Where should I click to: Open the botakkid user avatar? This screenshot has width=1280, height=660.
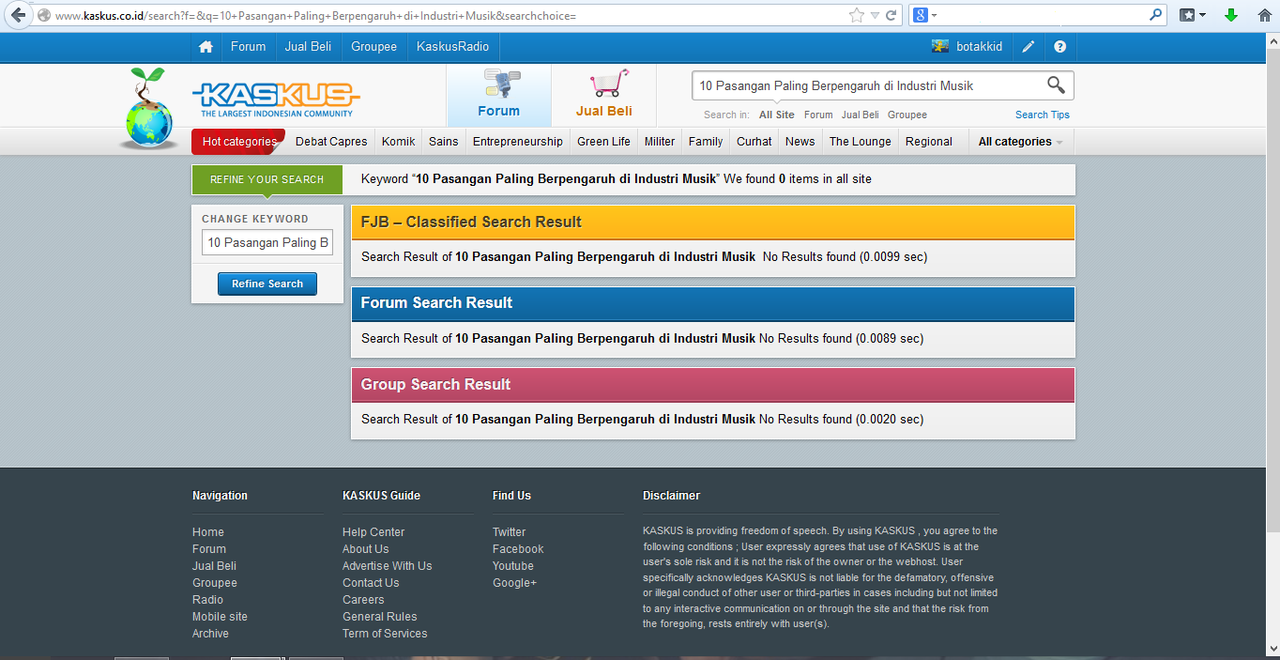tap(941, 46)
